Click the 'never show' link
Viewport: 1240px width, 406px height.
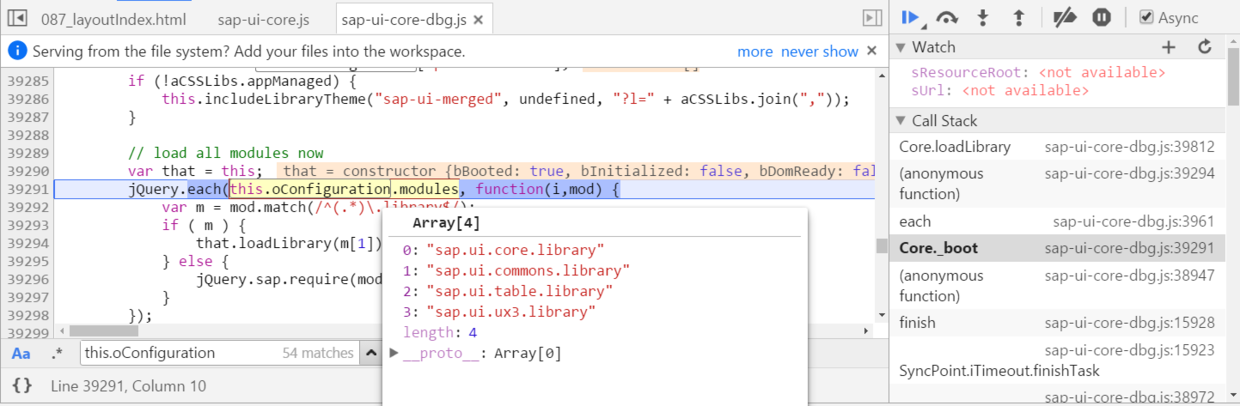[x=820, y=51]
